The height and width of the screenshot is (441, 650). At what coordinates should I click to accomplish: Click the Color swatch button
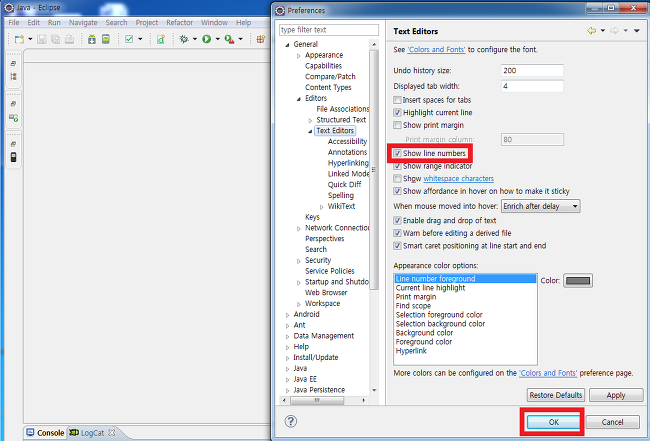point(578,281)
